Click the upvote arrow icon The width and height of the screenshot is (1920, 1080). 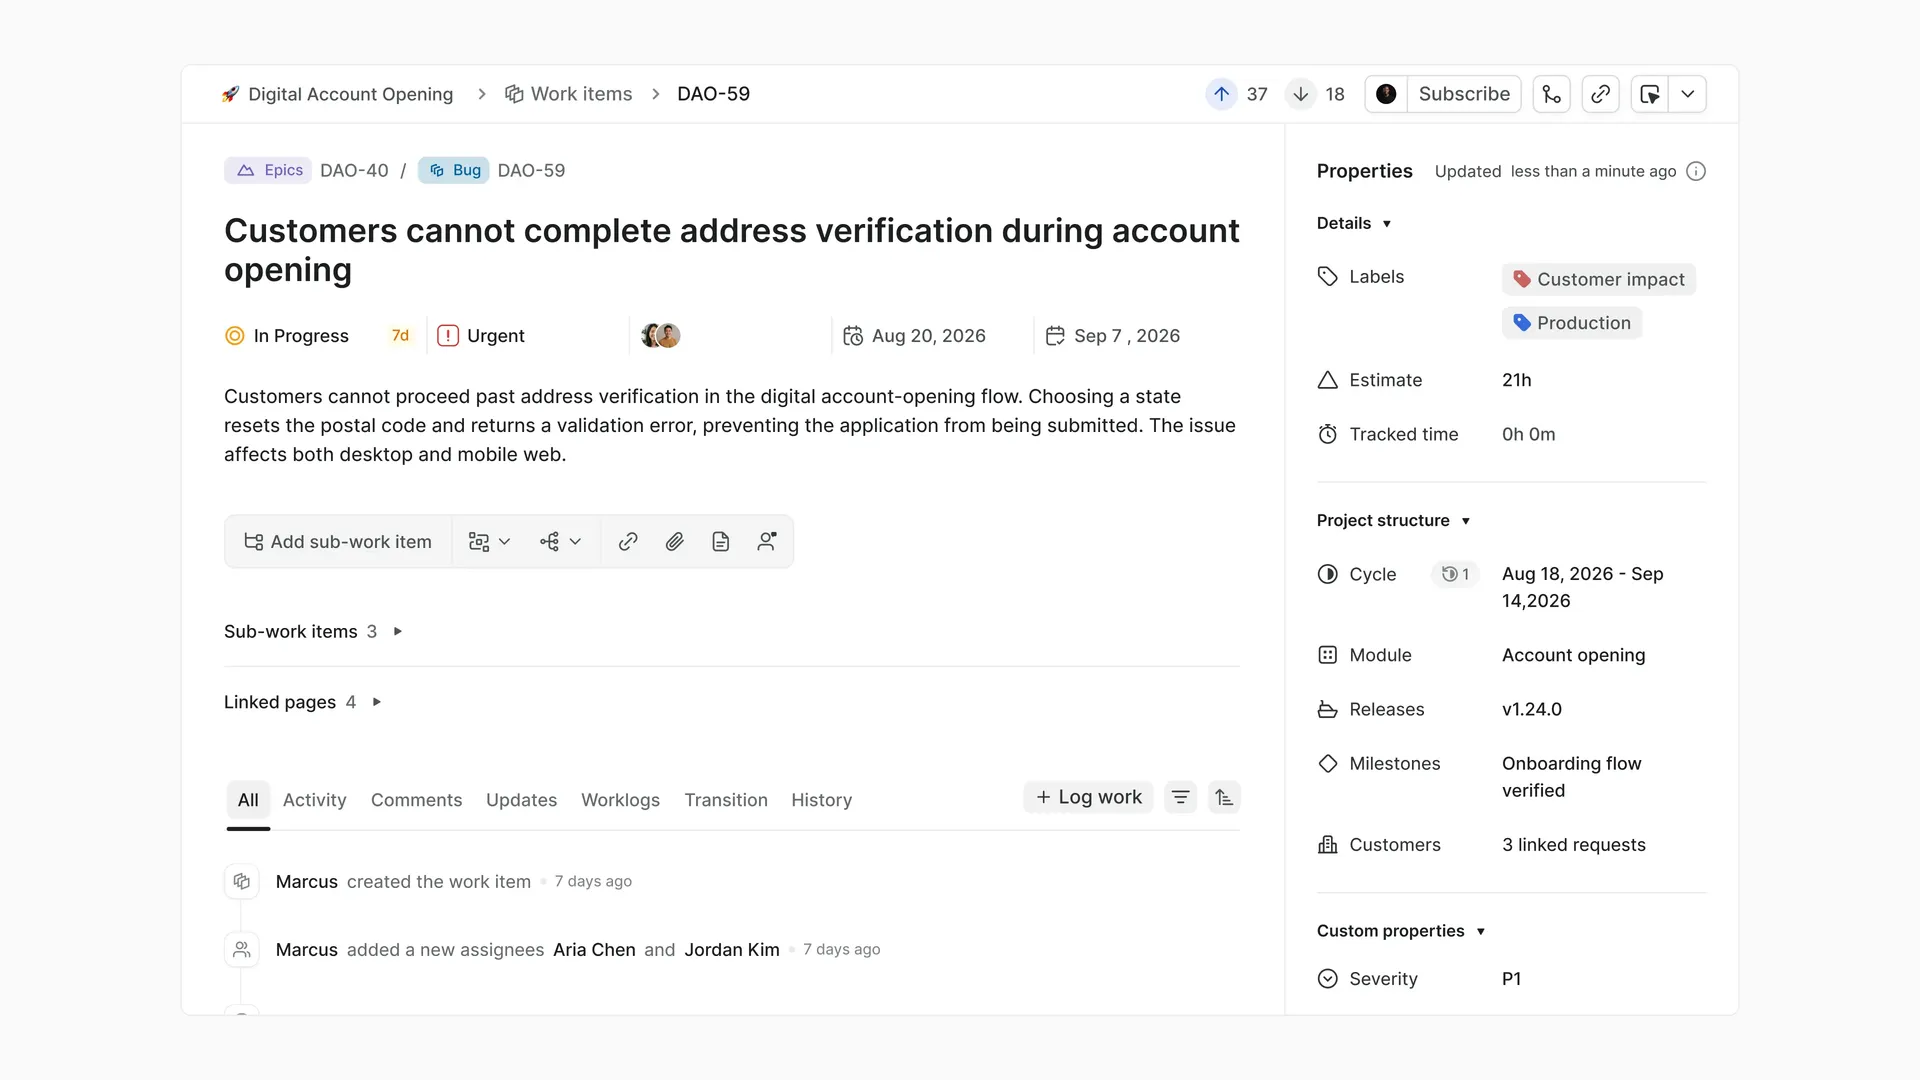(x=1221, y=94)
